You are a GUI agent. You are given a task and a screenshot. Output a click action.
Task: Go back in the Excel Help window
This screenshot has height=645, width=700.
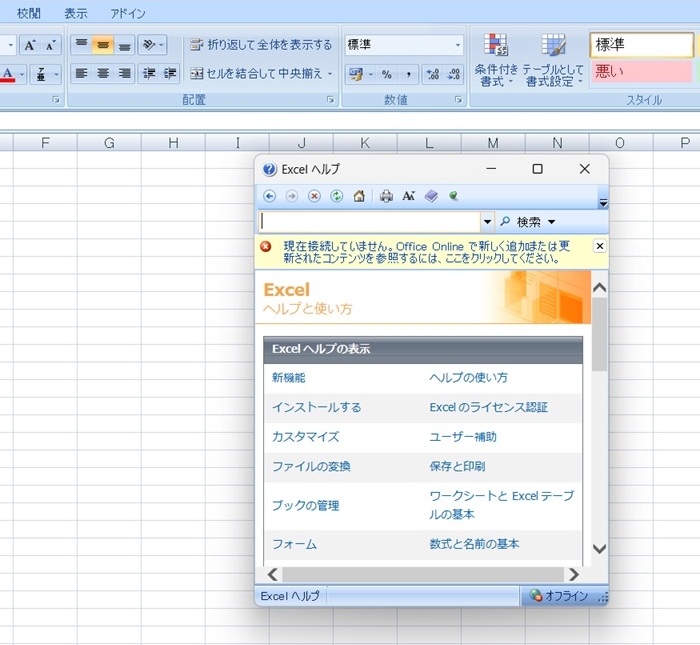[269, 196]
